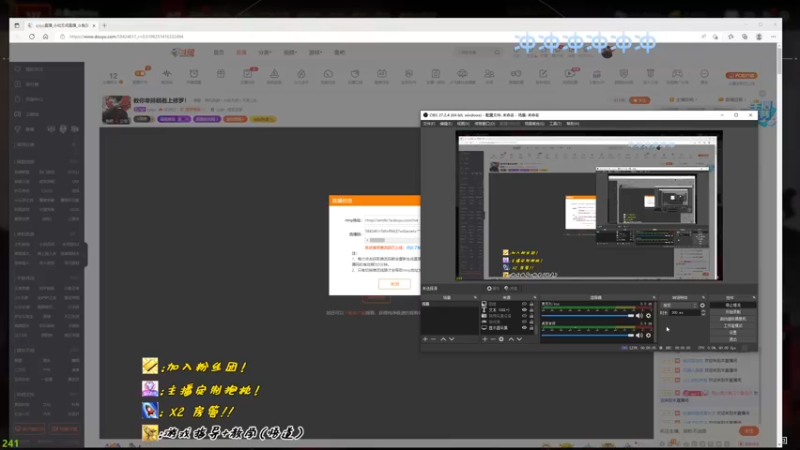
Task: Open settings gear for 麦克风/Aux mixer track
Action: click(648, 316)
